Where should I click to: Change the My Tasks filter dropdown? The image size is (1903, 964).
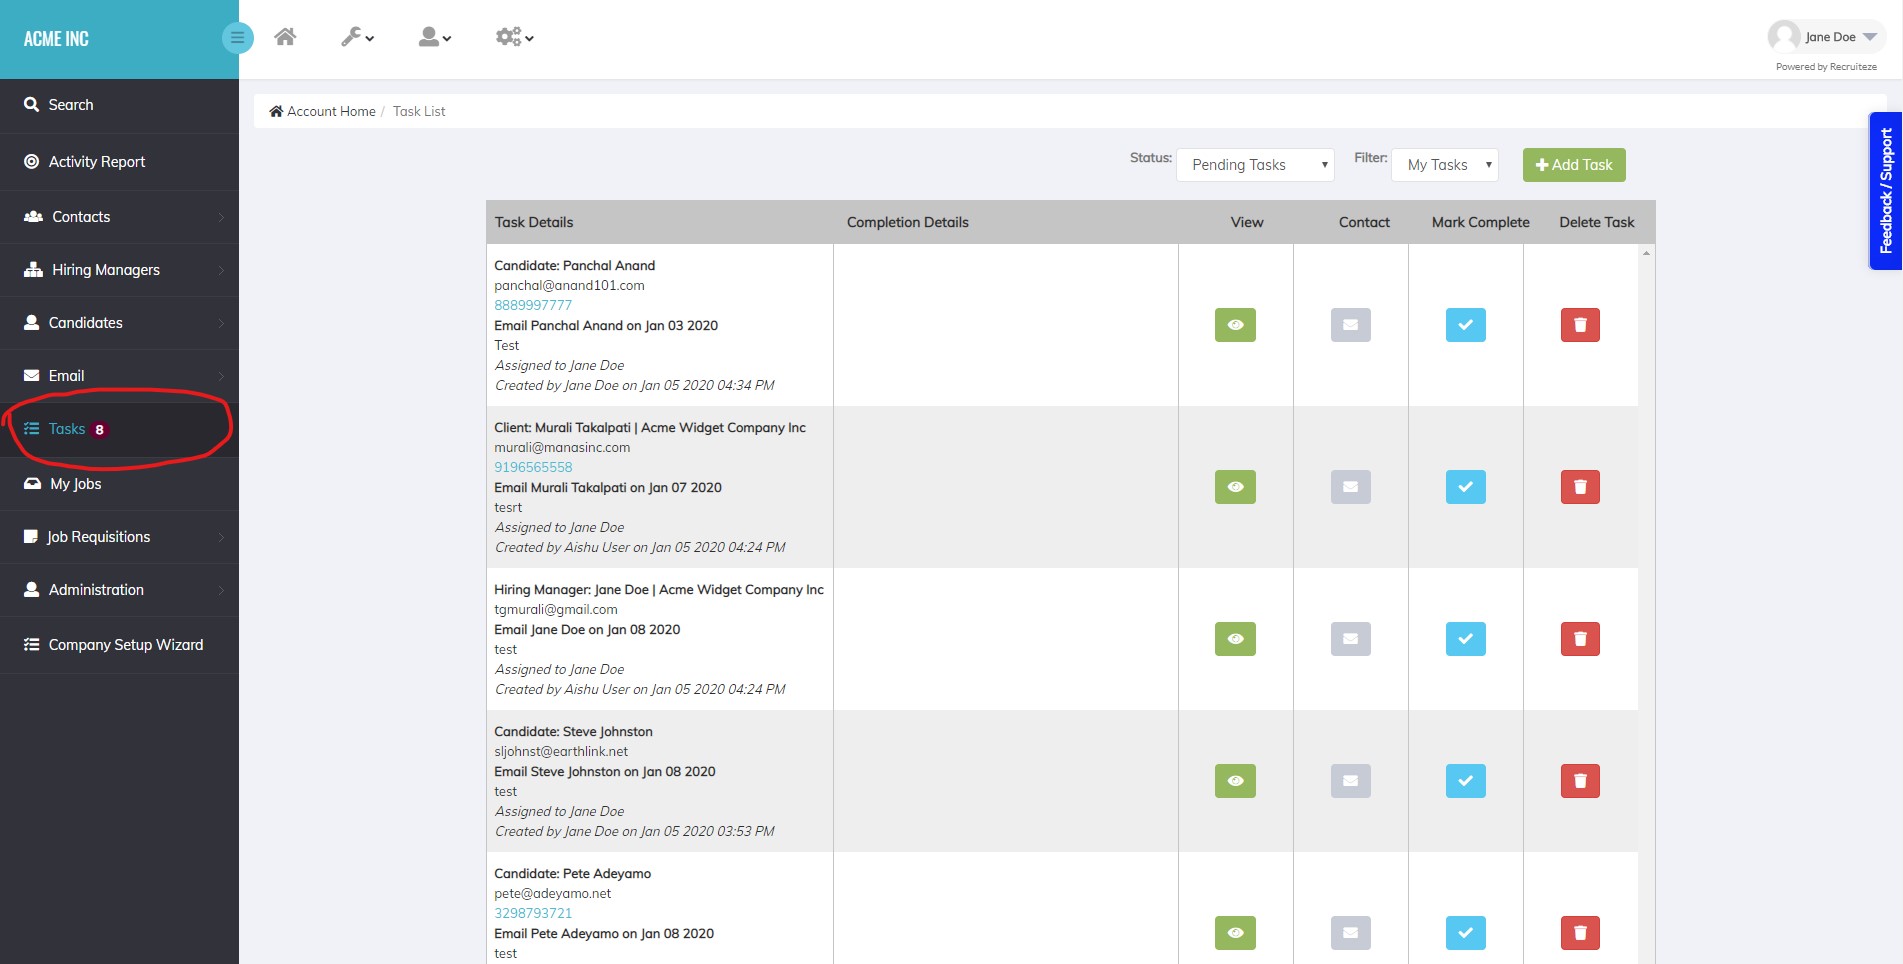[1444, 164]
